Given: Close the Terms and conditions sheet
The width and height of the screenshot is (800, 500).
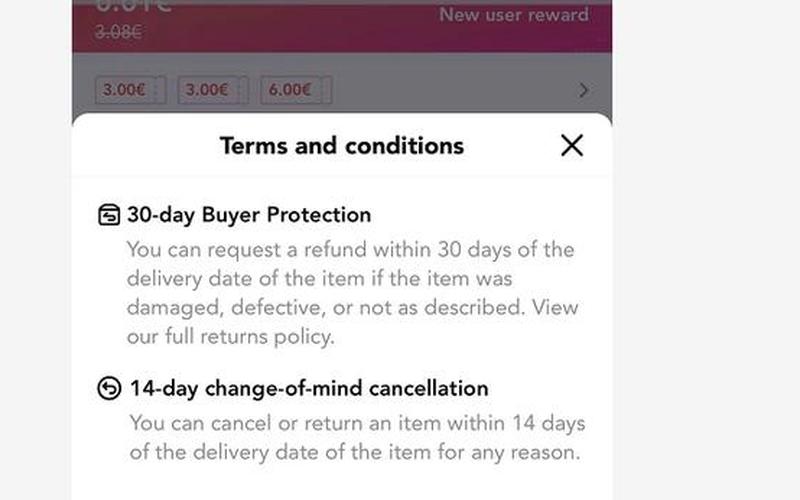Looking at the screenshot, I should [x=572, y=145].
